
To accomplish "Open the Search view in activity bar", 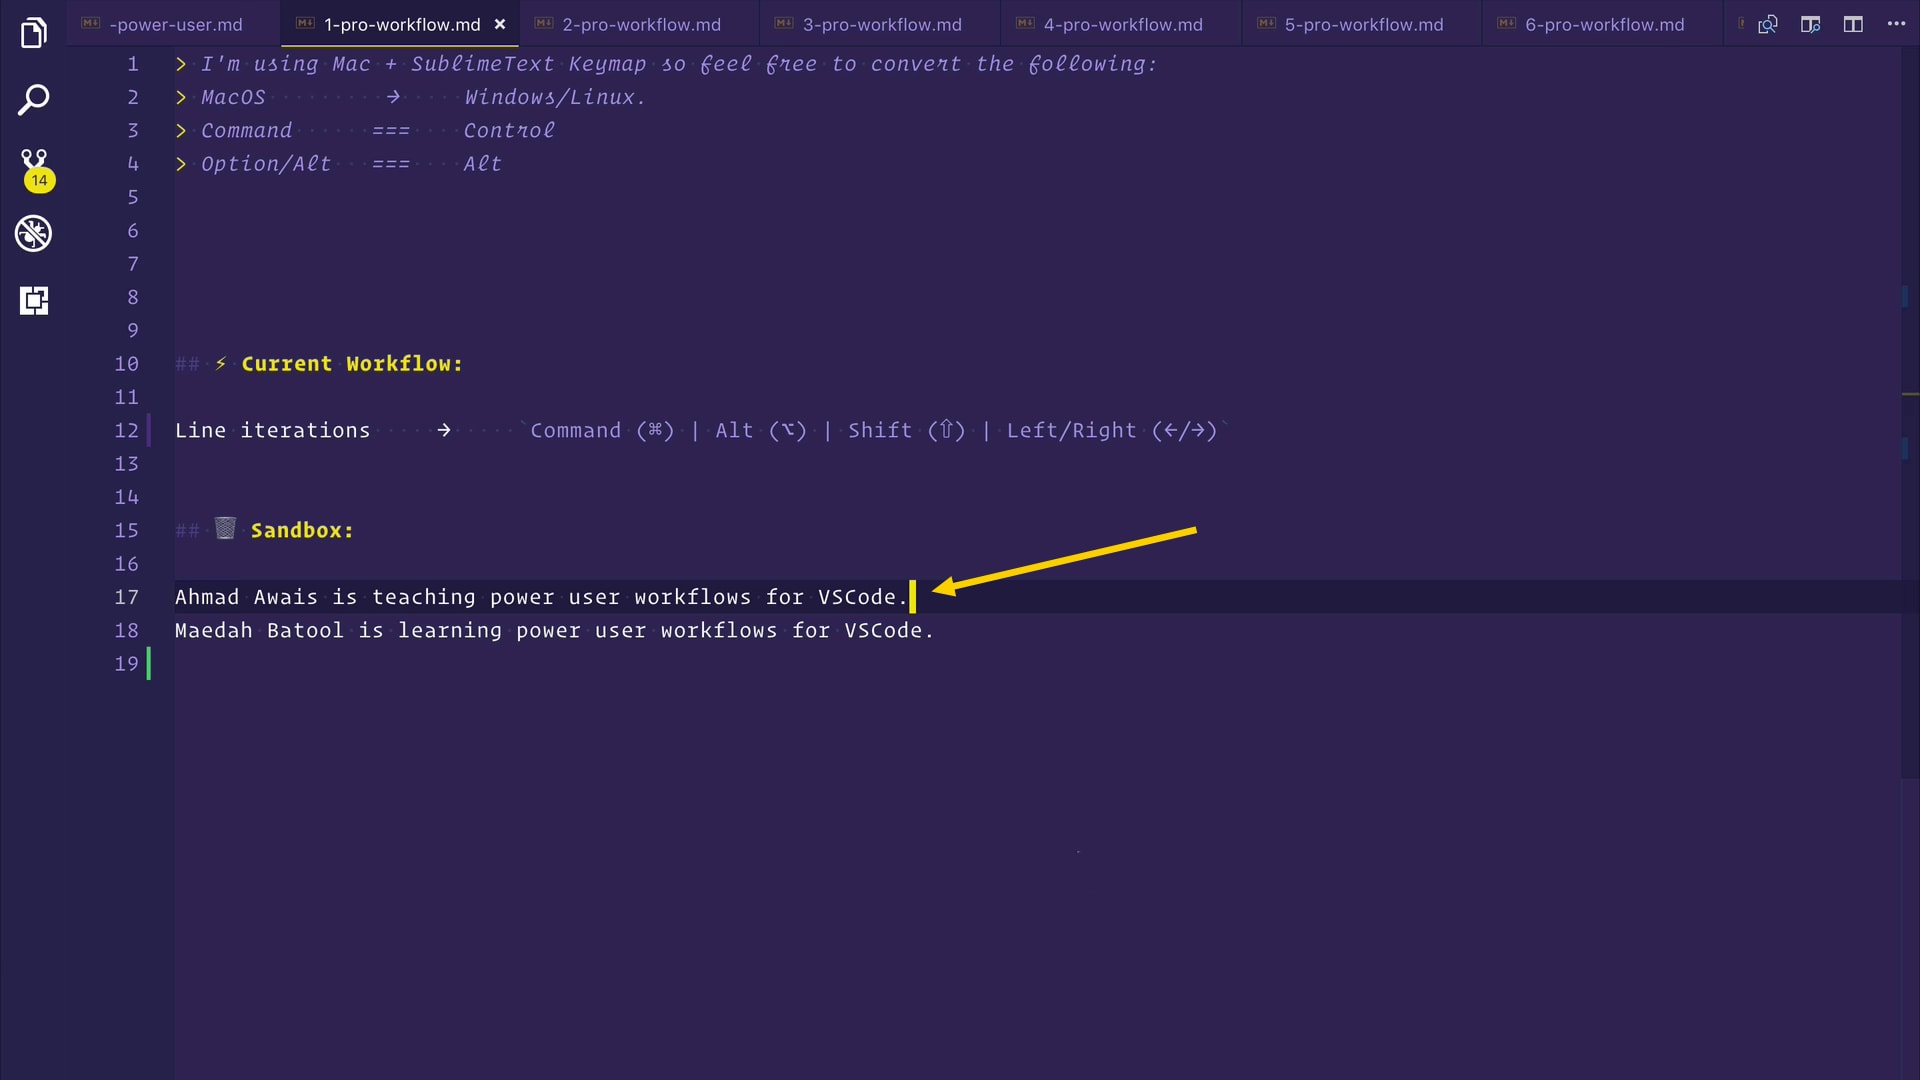I will (34, 100).
